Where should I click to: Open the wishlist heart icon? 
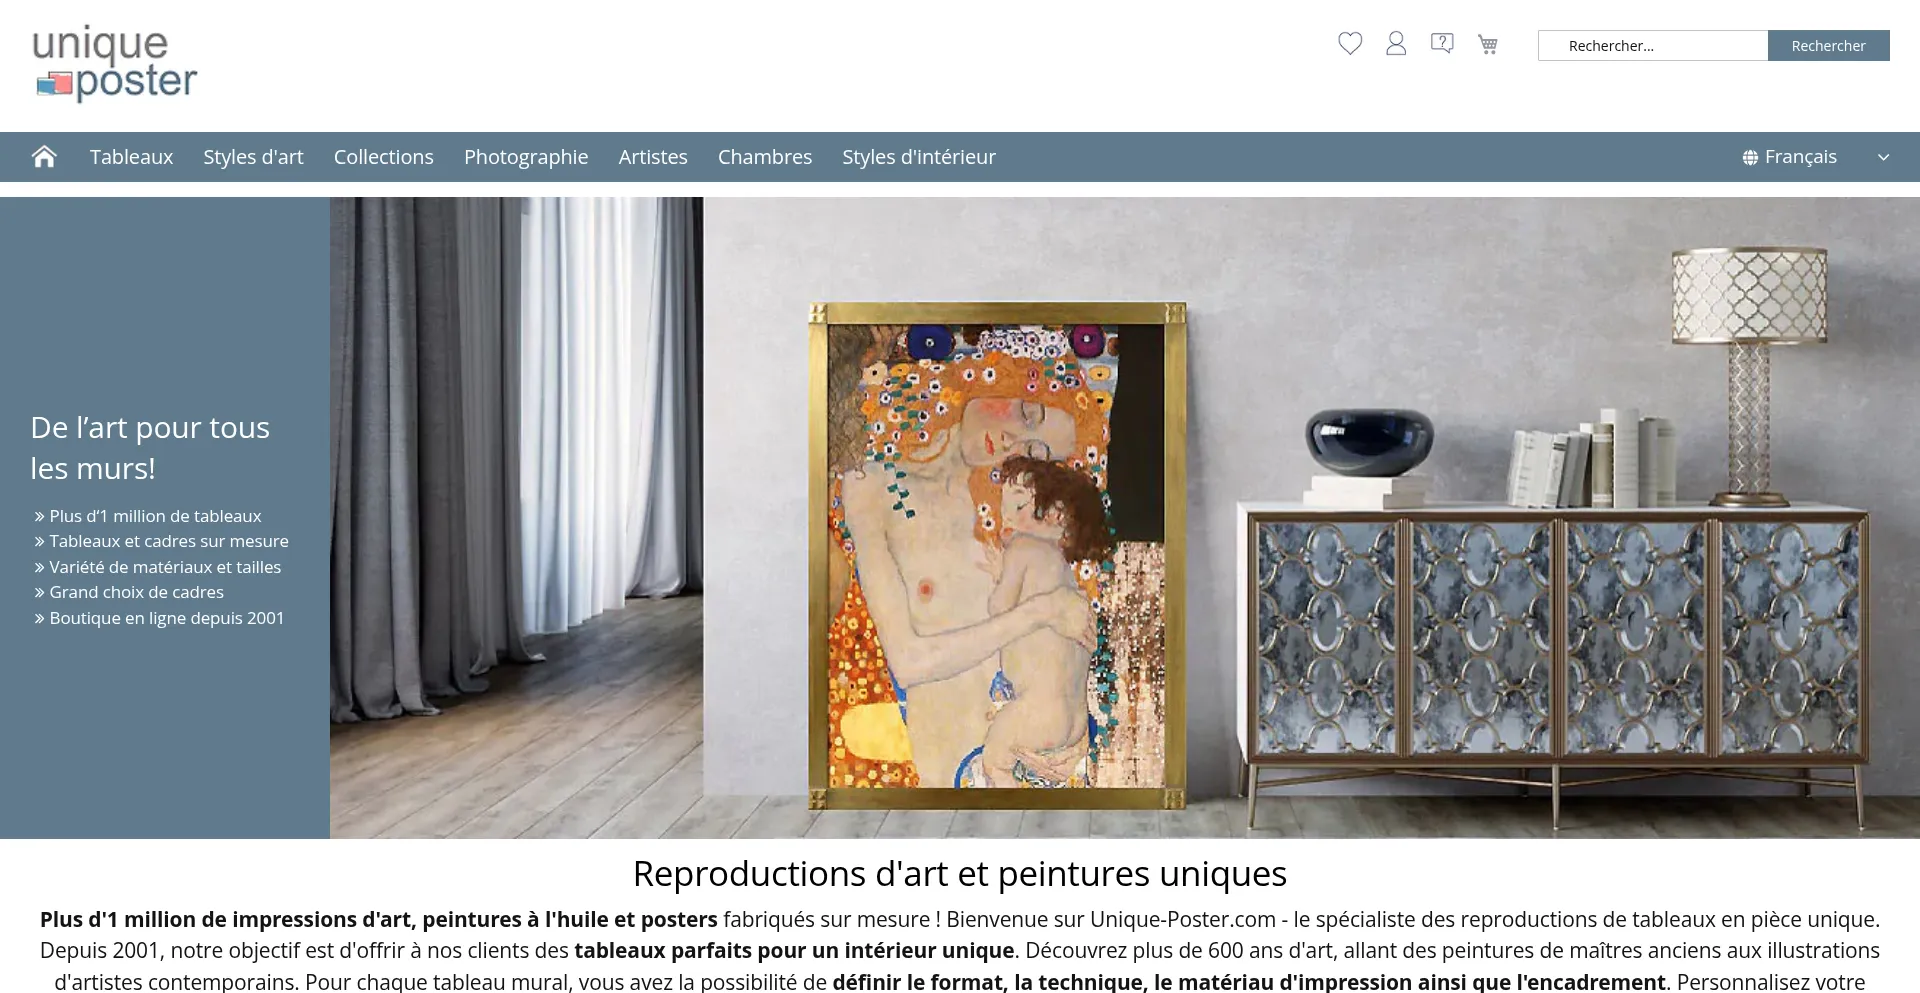tap(1350, 44)
